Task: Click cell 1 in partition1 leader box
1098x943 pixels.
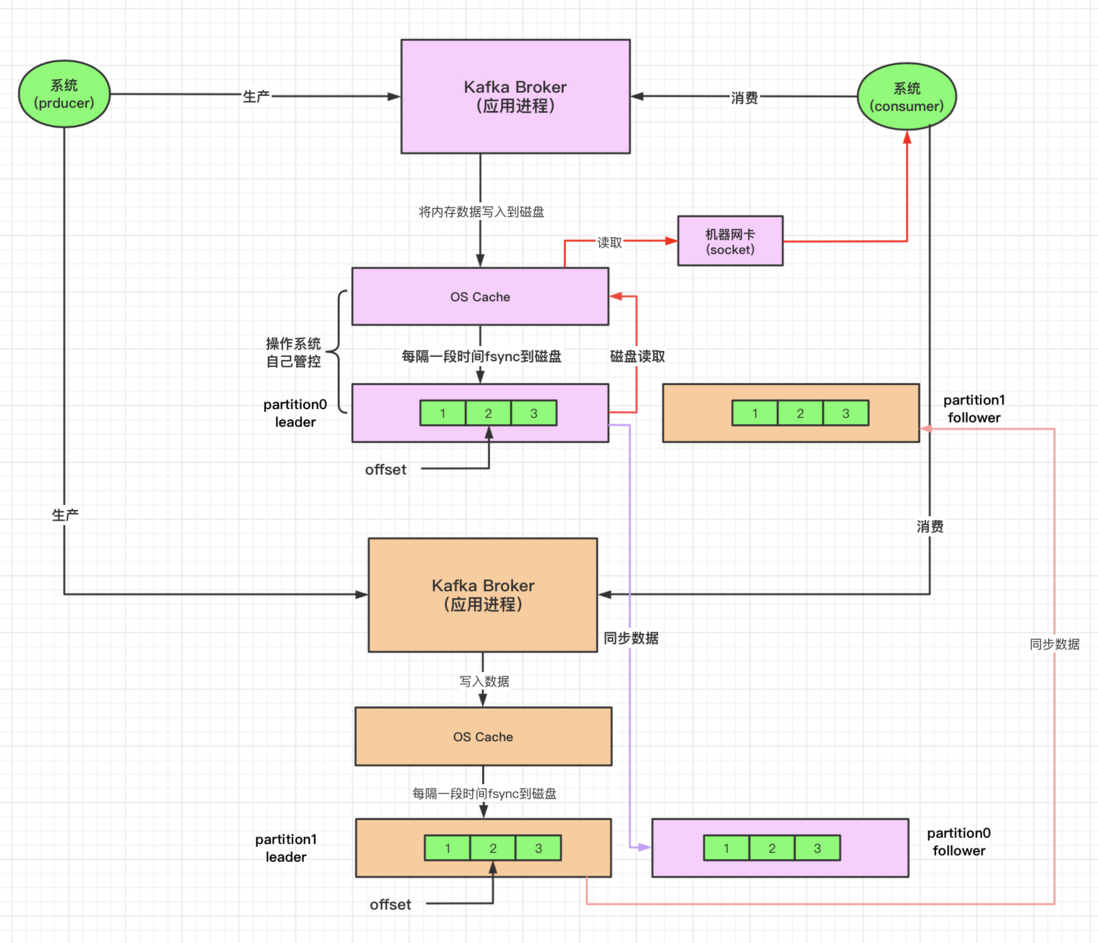Action: 447,848
